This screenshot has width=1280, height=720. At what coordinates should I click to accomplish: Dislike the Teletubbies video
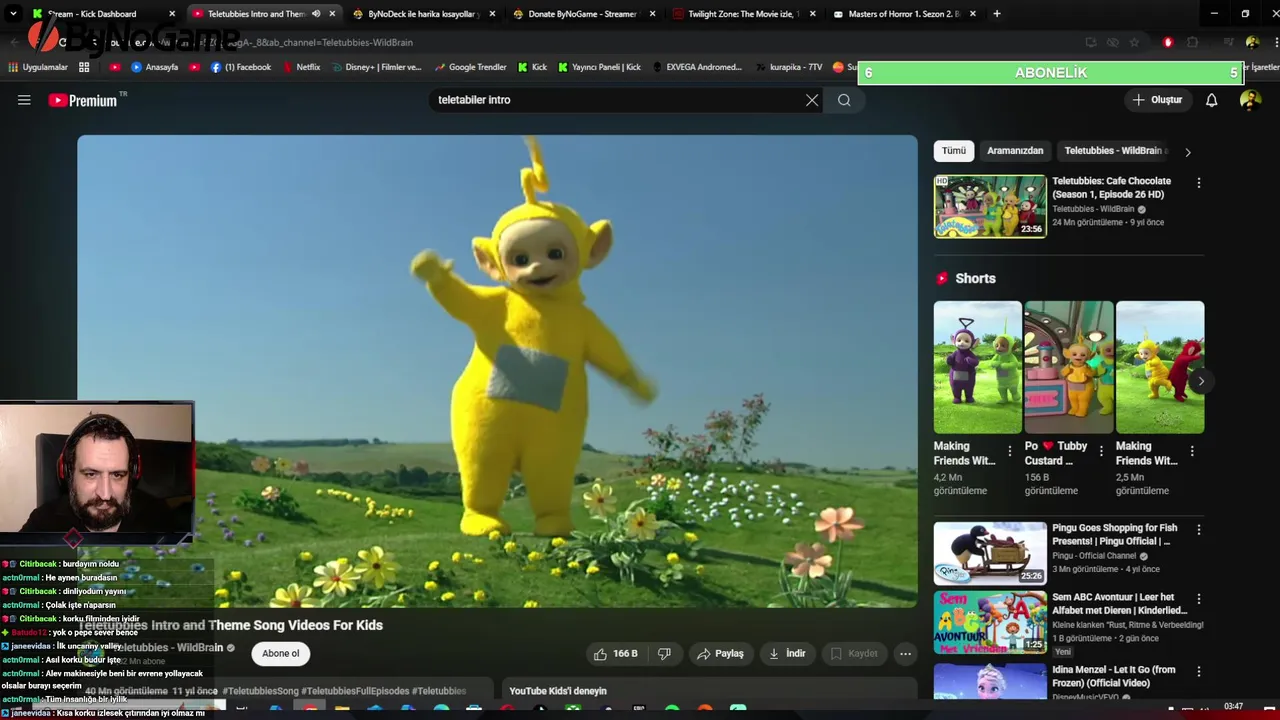click(x=664, y=654)
